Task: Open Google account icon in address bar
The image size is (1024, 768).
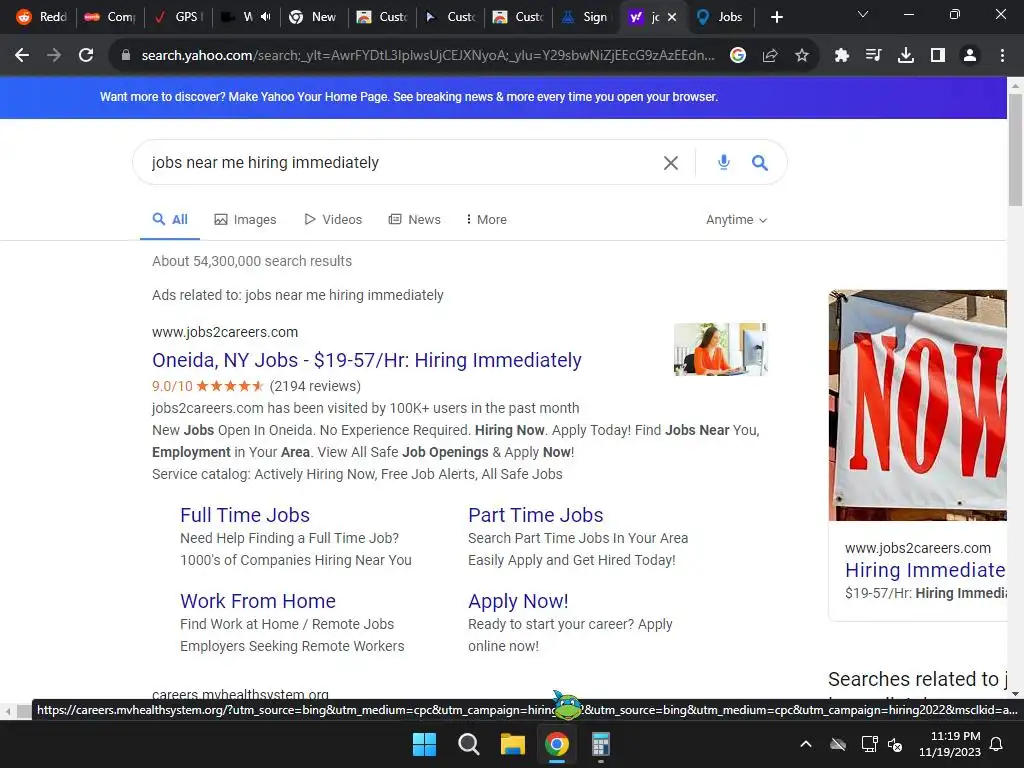Action: [738, 56]
